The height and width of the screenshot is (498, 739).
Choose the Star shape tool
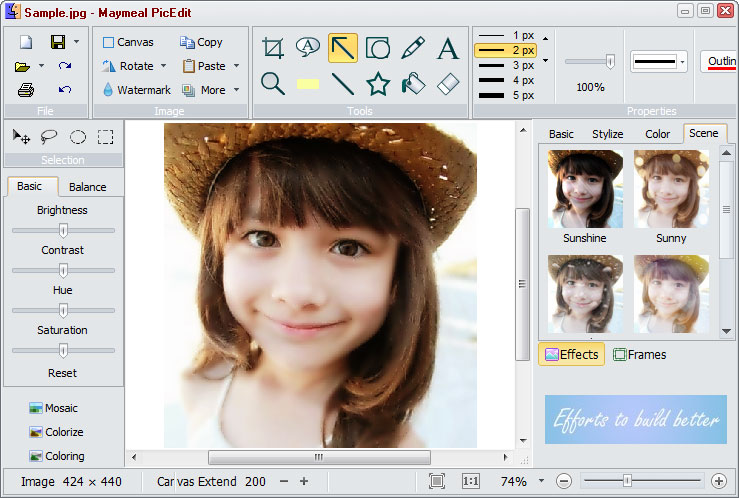point(378,83)
